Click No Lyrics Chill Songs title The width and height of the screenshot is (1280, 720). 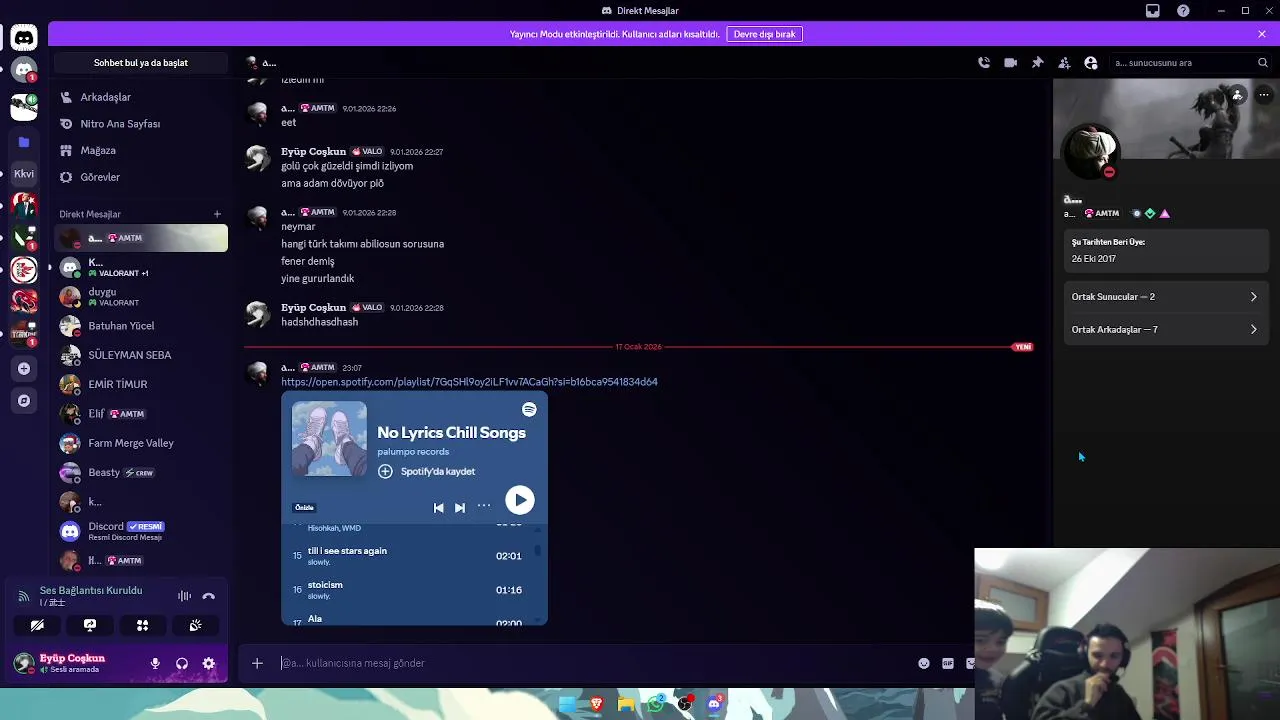[451, 433]
